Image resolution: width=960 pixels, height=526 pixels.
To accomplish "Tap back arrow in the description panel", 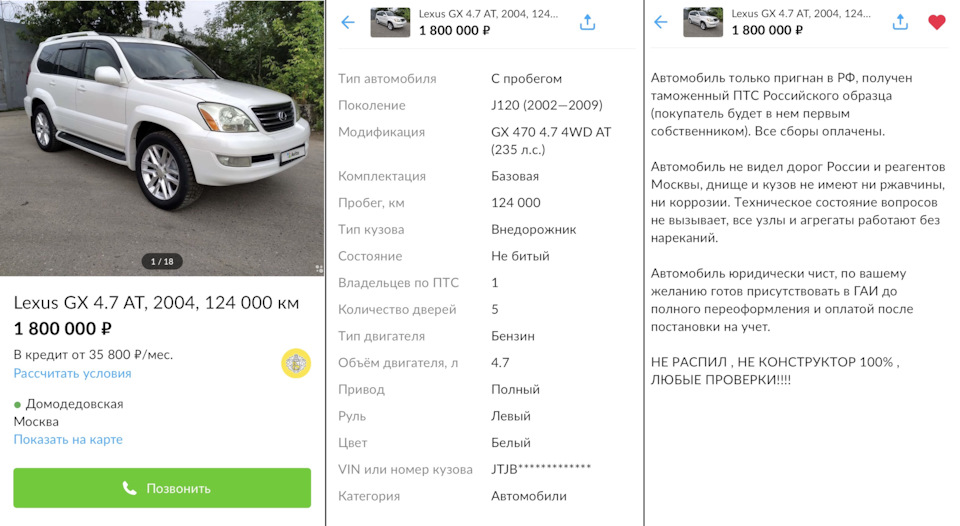I will (x=661, y=23).
